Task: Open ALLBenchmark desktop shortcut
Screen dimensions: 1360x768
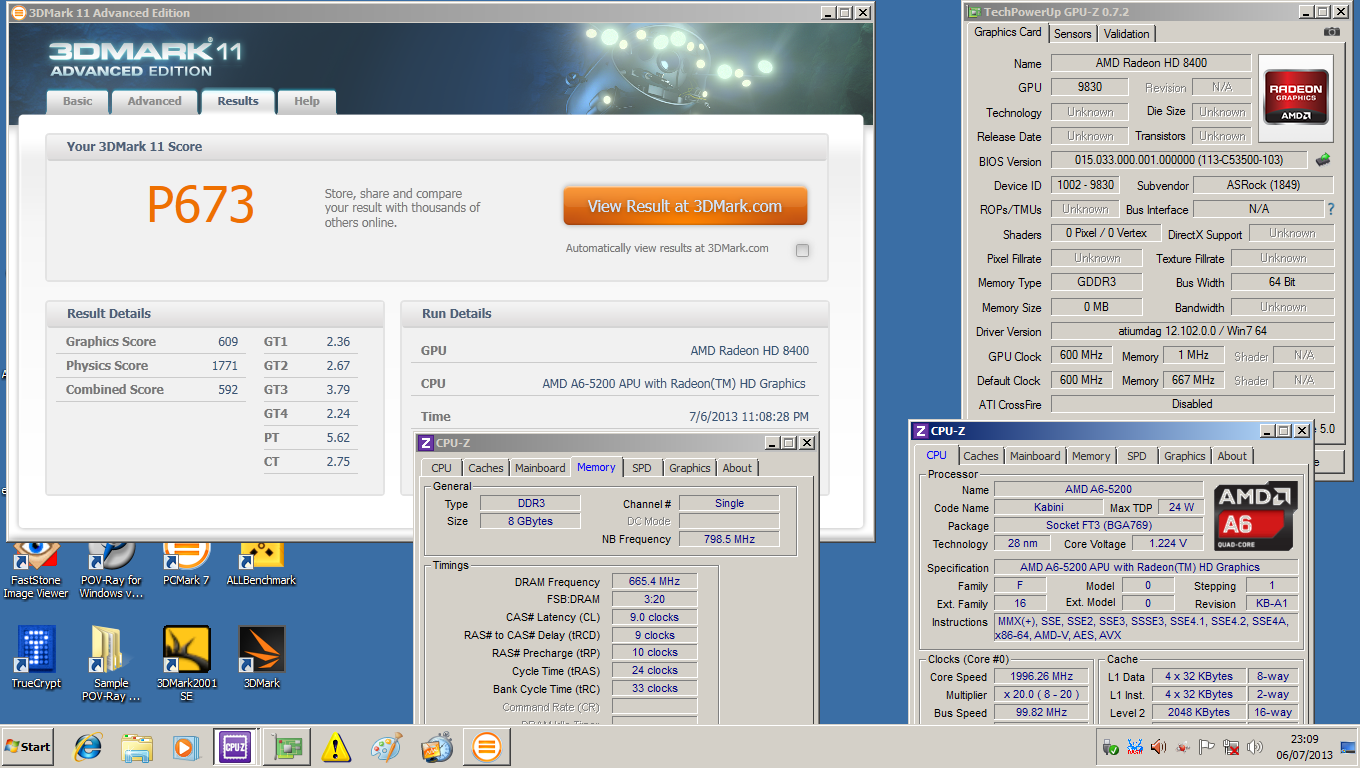Action: tap(261, 565)
